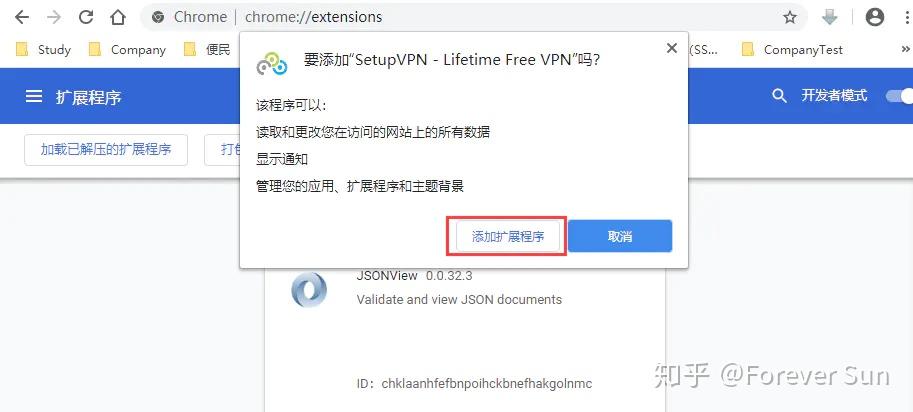Open the Company bookmarks folder
The image size is (913, 412).
127,50
